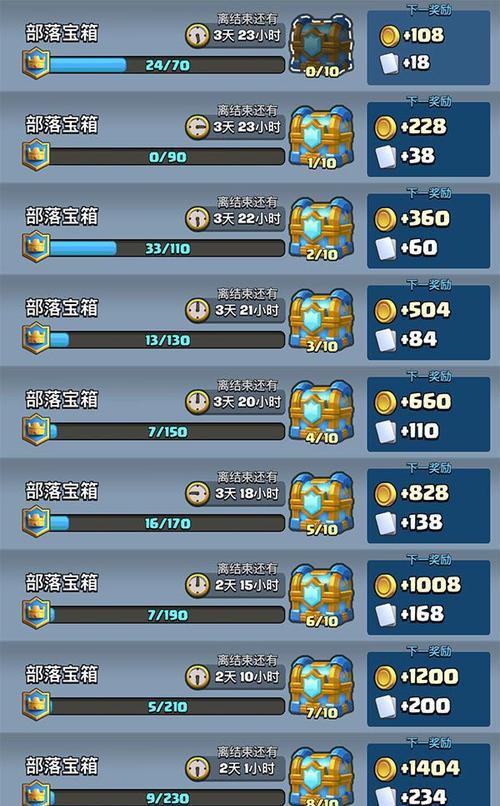Click the crown badge beside 24/70 progress

tap(36, 63)
